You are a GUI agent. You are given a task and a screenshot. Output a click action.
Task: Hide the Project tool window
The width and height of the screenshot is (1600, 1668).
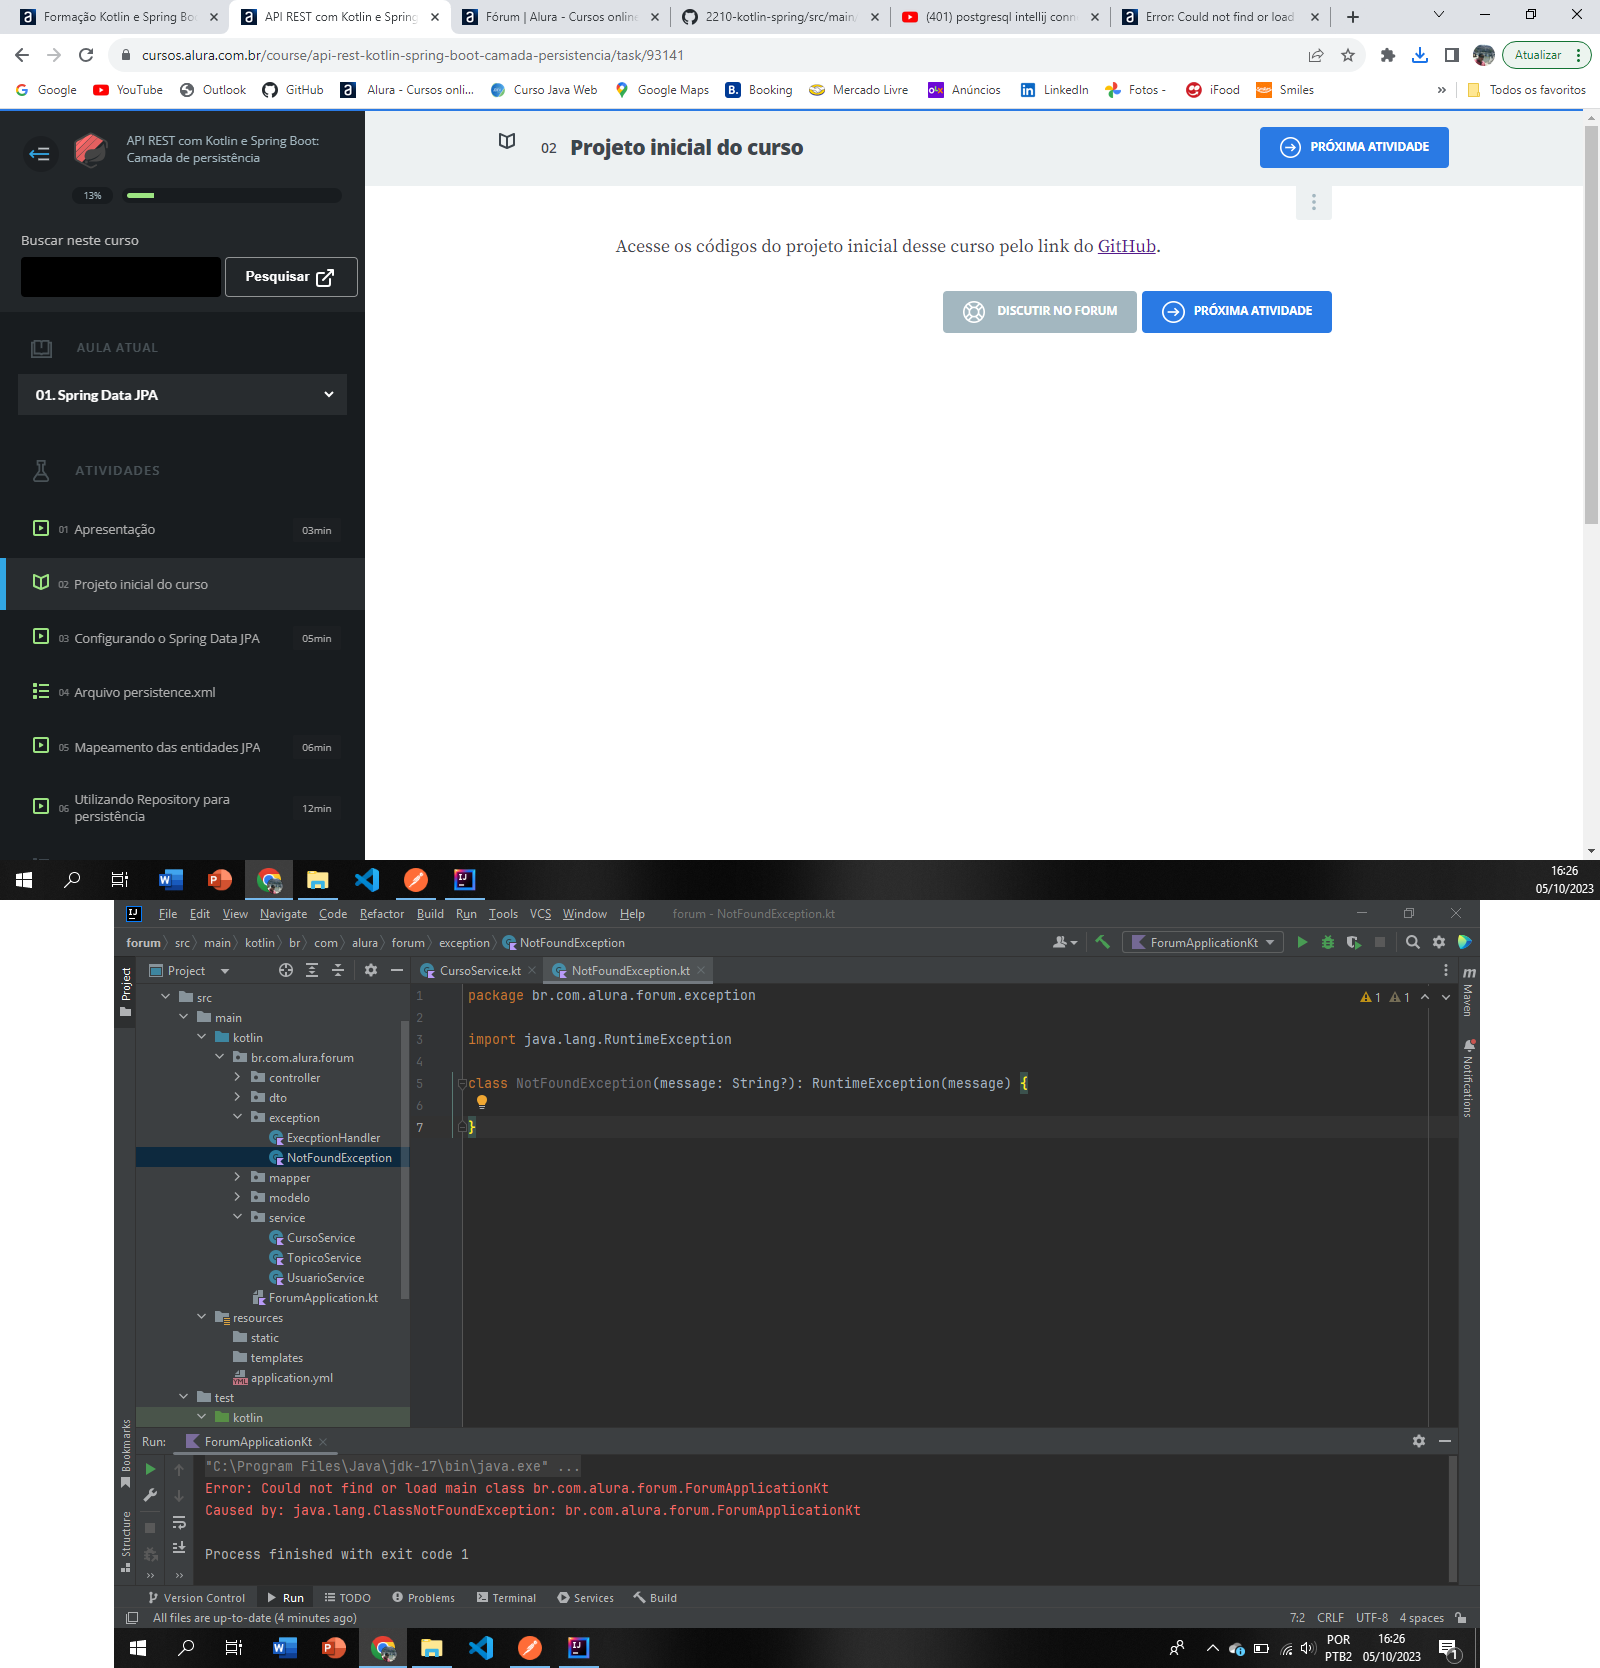pyautogui.click(x=397, y=970)
